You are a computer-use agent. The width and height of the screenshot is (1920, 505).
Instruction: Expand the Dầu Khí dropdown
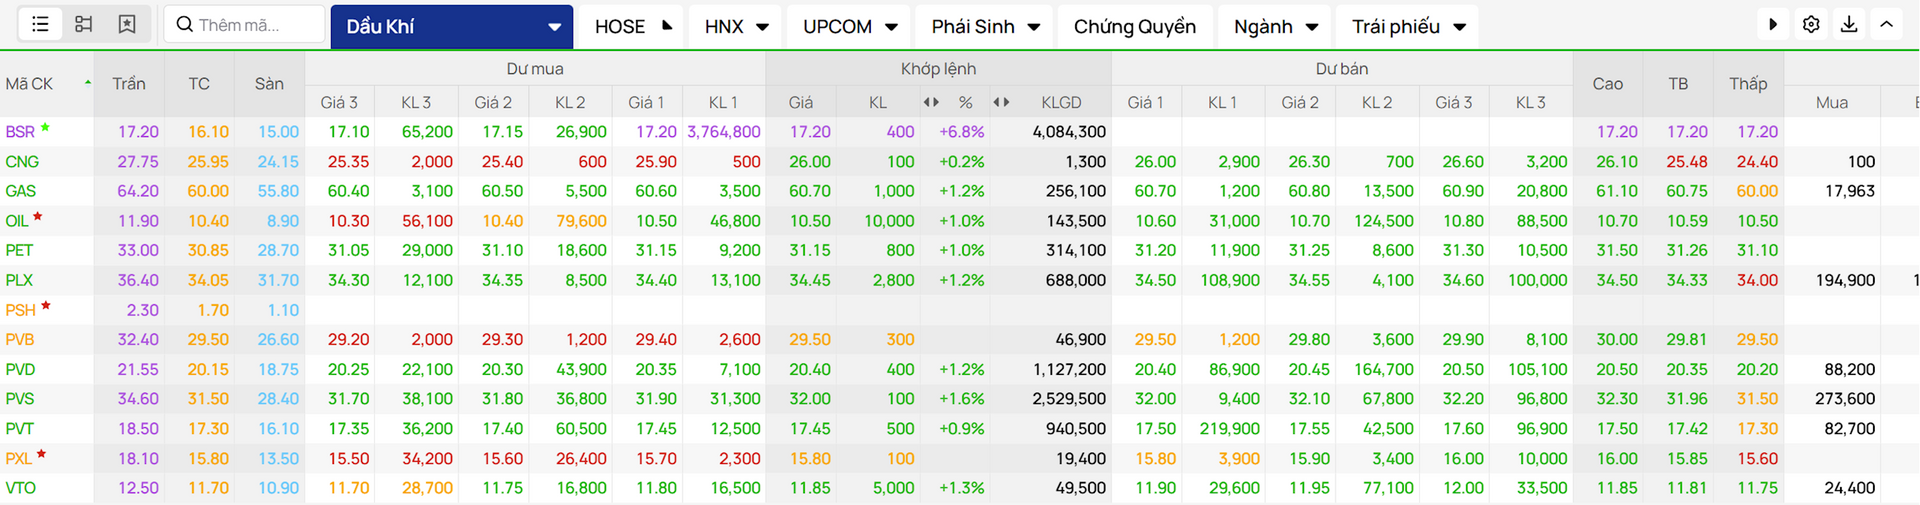coord(554,27)
